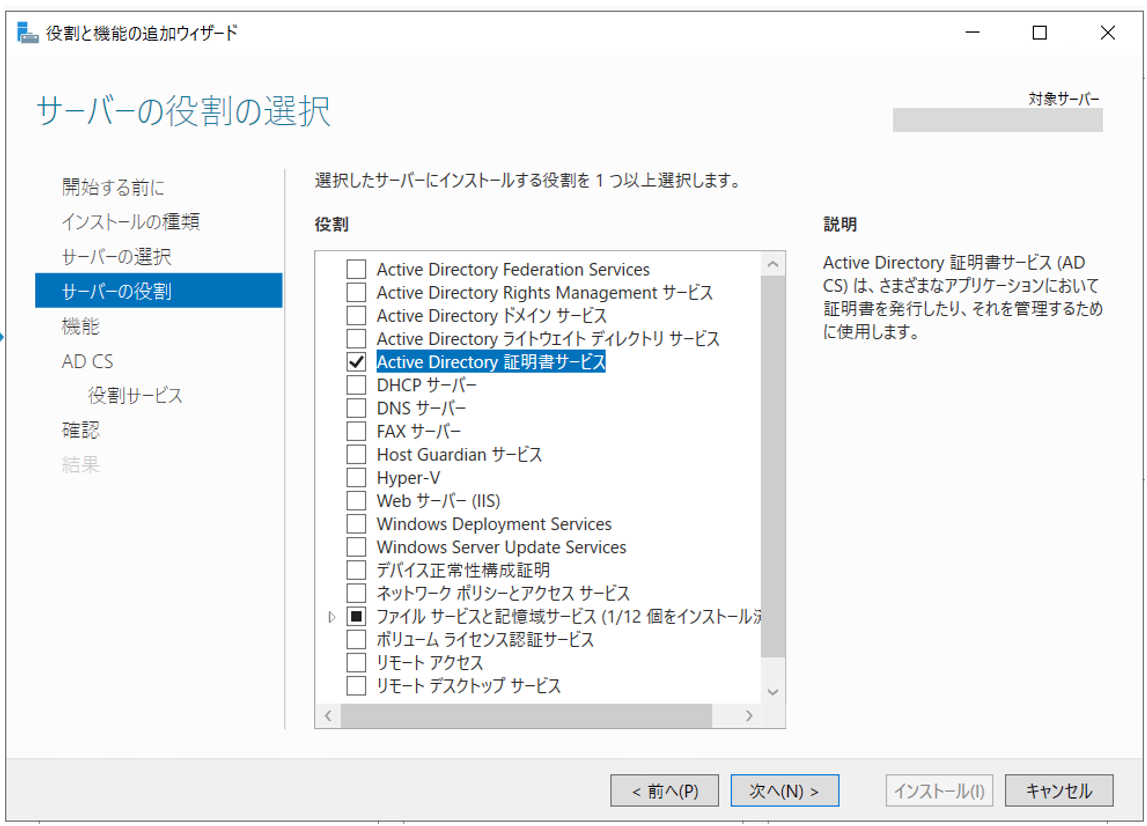Viewport: 1147px width, 826px height.
Task: Check リモート アクセス checkbox
Action: point(356,663)
